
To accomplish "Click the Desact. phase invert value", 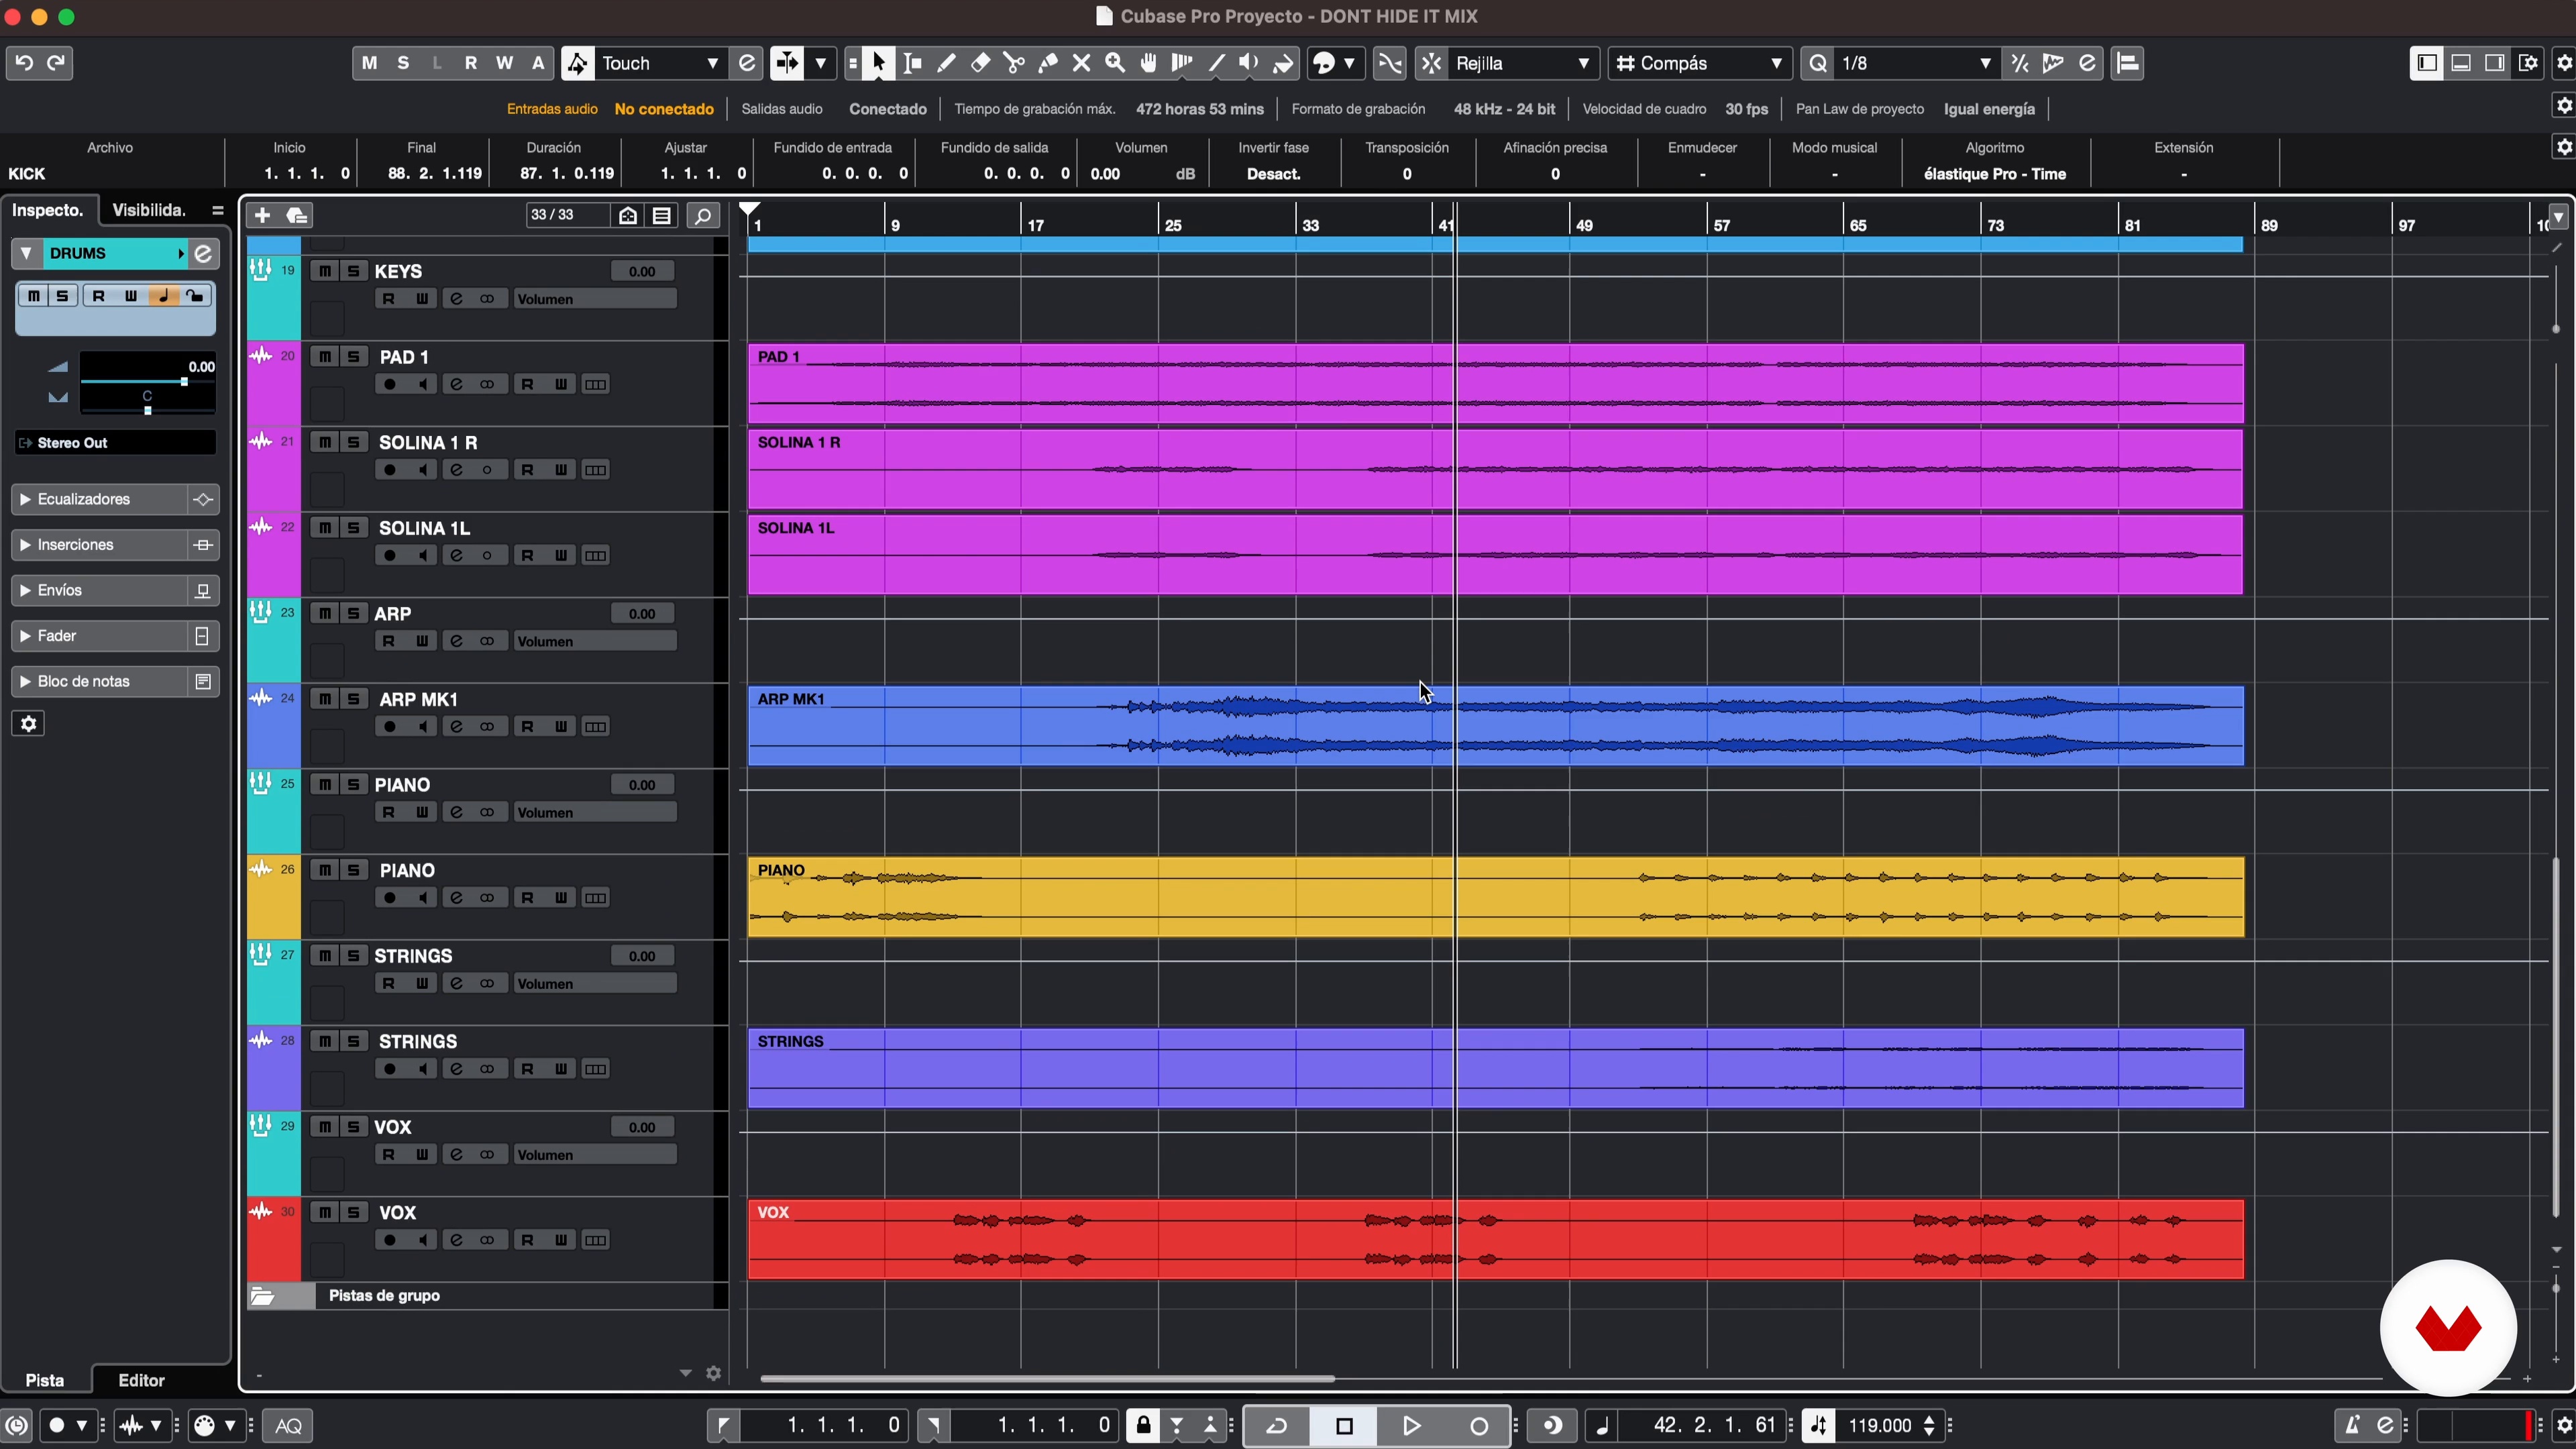I will tap(1273, 174).
